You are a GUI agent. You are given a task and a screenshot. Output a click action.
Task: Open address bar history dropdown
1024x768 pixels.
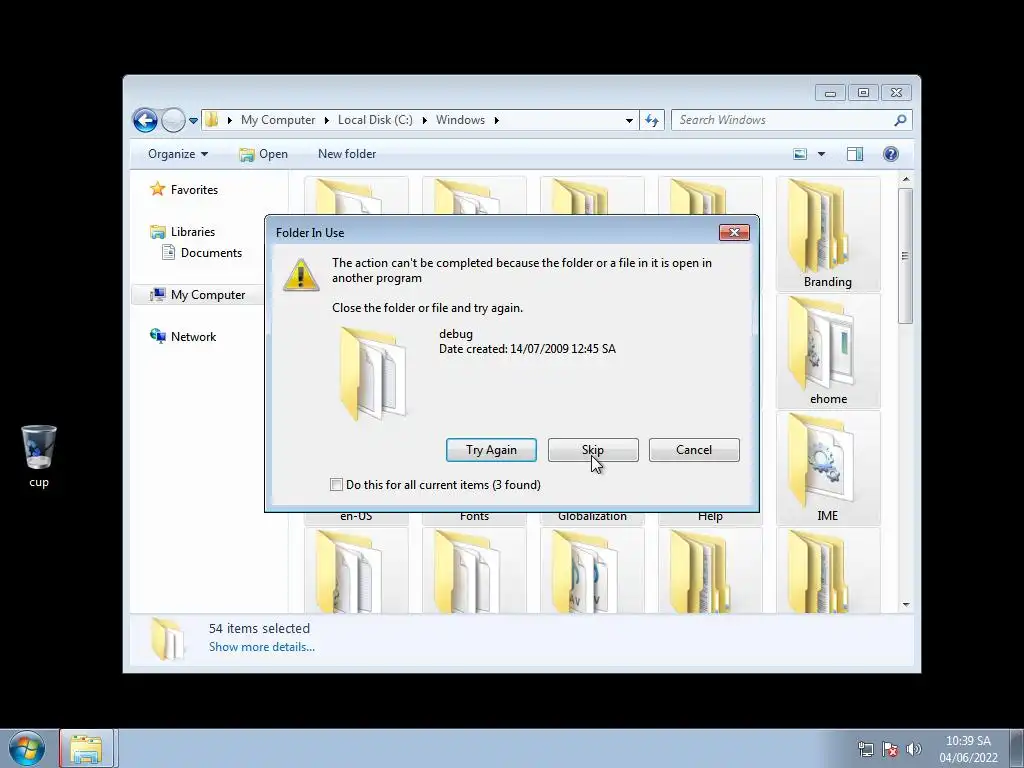629,121
